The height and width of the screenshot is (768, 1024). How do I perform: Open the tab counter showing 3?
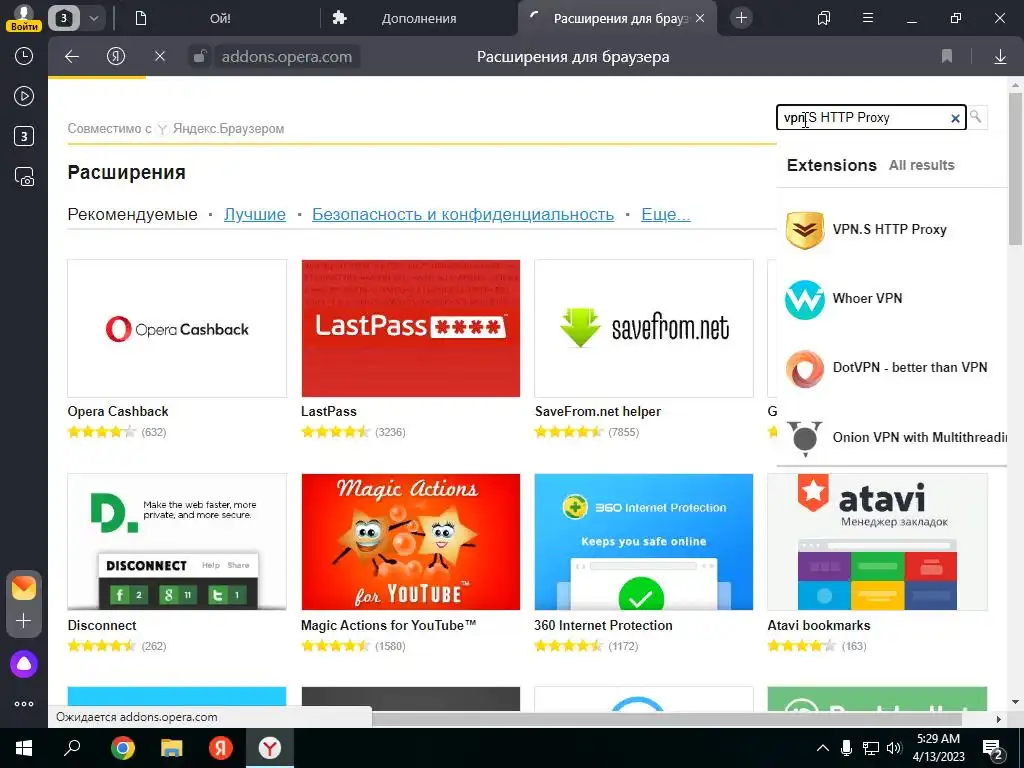click(x=63, y=18)
